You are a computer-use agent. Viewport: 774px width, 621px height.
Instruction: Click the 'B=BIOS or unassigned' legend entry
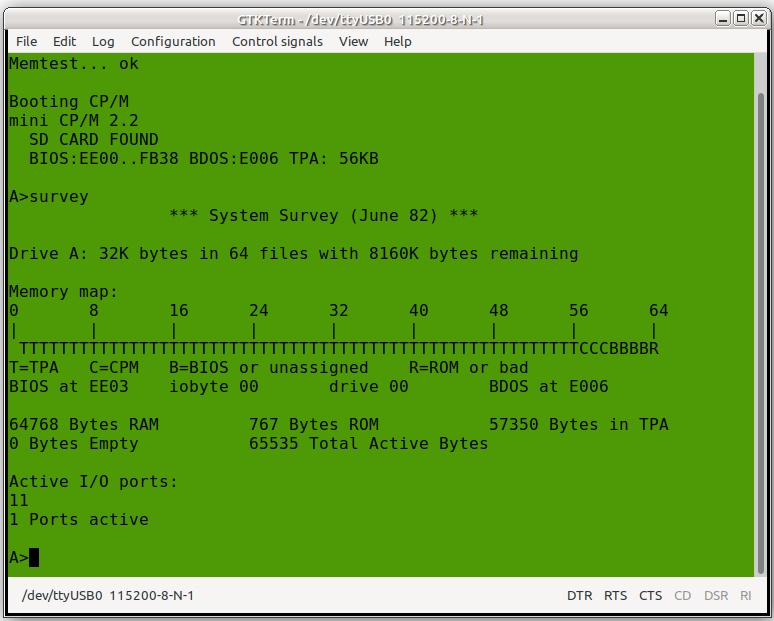[x=269, y=368]
